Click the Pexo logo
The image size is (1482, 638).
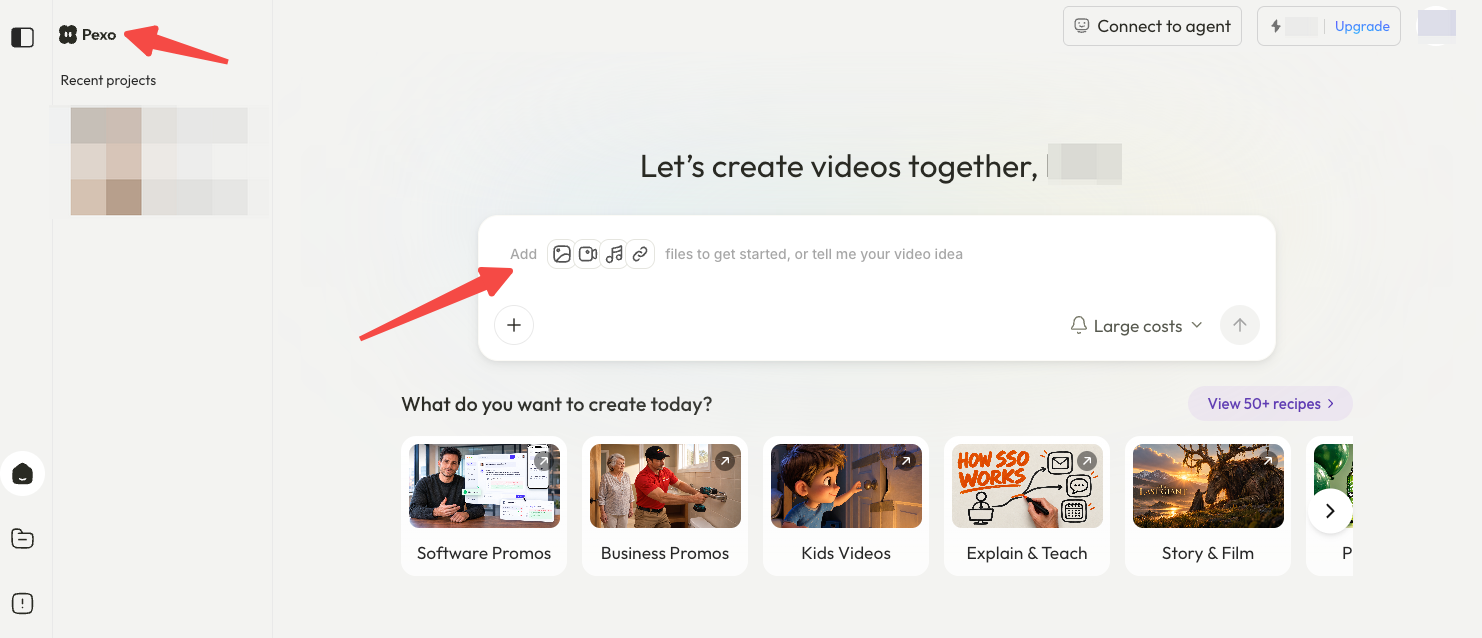click(x=87, y=35)
